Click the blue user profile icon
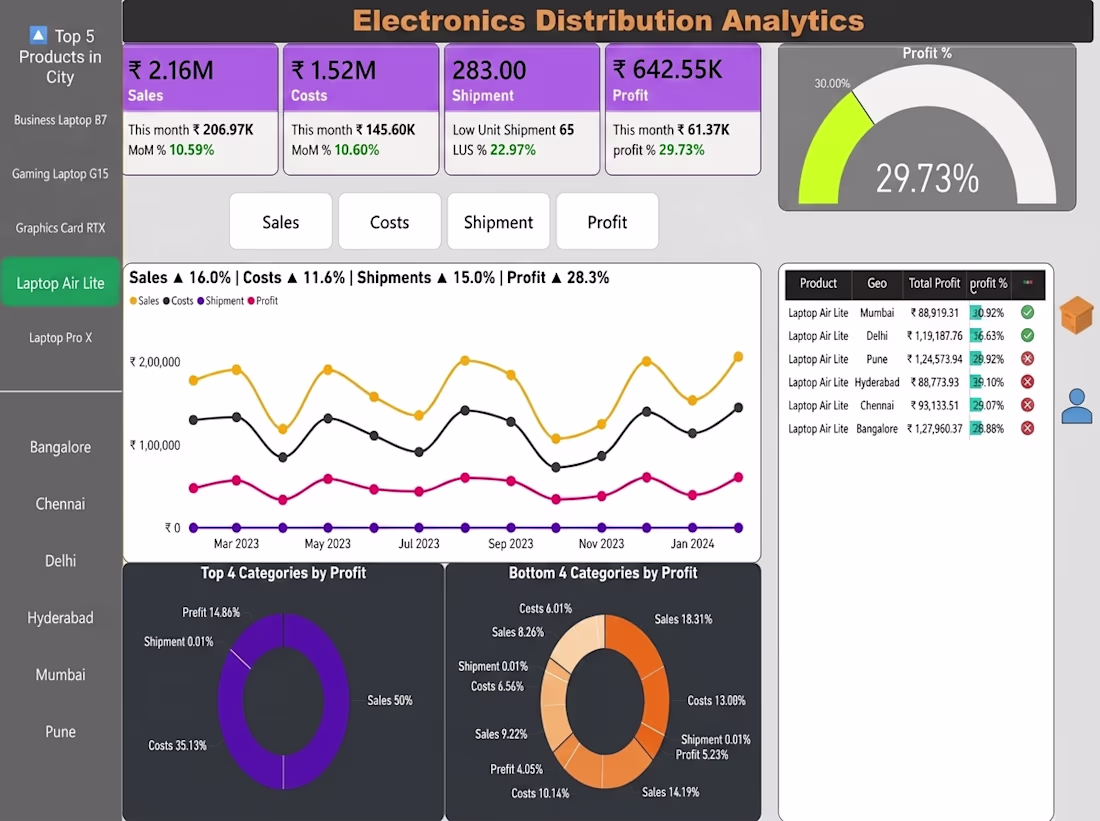1100x821 pixels. click(1077, 406)
